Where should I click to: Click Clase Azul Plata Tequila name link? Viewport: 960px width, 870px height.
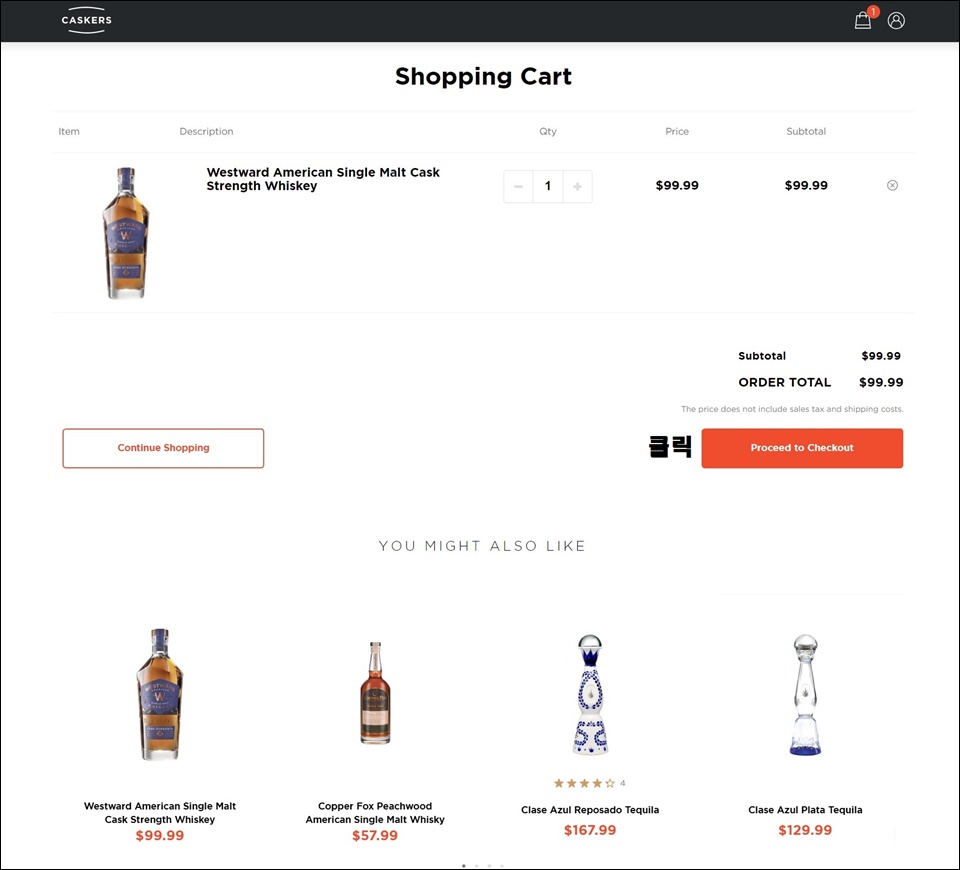coord(805,810)
